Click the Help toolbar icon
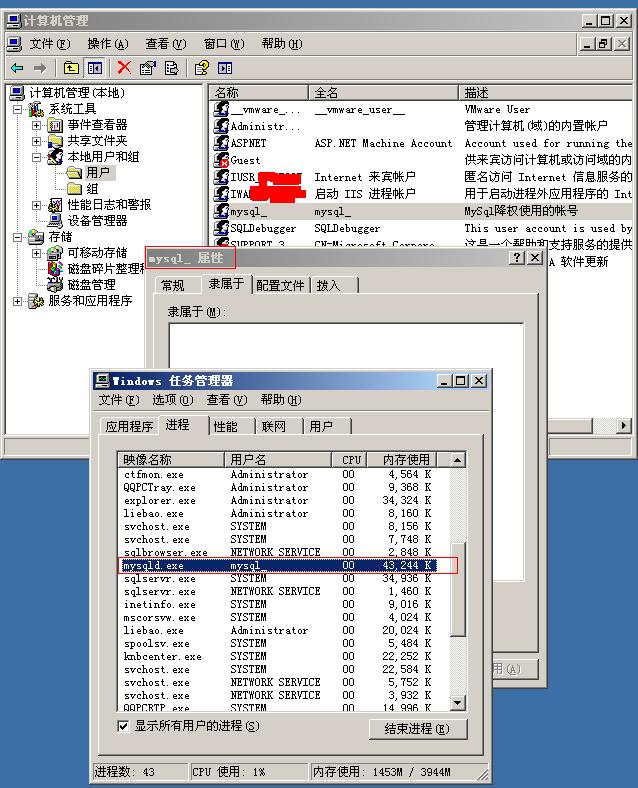This screenshot has height=788, width=638. pyautogui.click(x=201, y=68)
